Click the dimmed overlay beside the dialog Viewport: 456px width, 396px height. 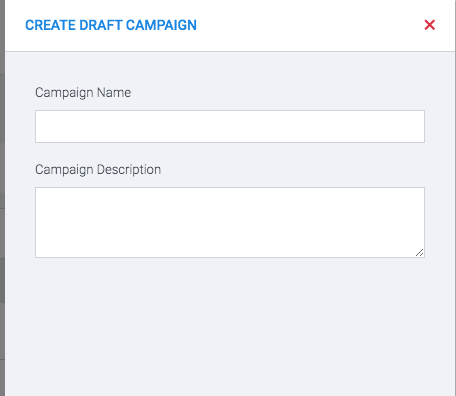[x=2, y=200]
